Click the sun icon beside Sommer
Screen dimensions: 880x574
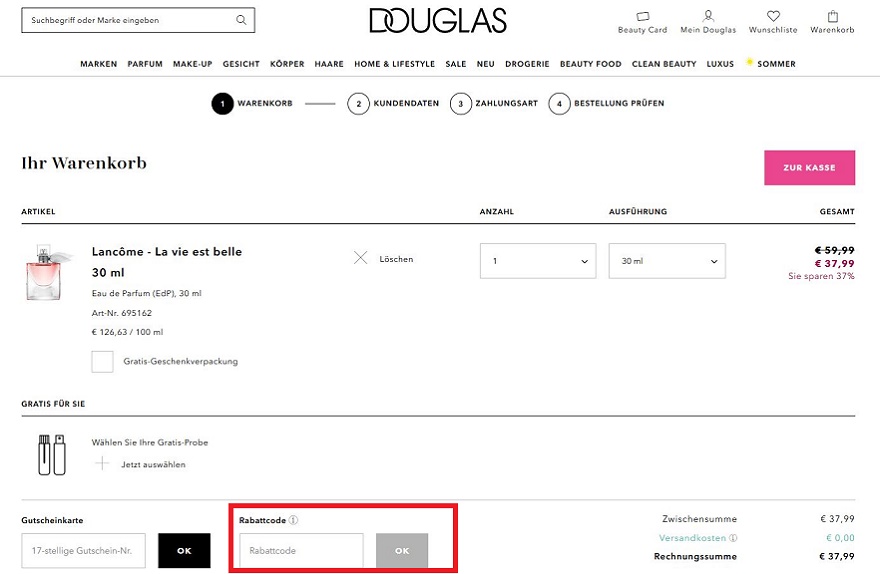(749, 62)
